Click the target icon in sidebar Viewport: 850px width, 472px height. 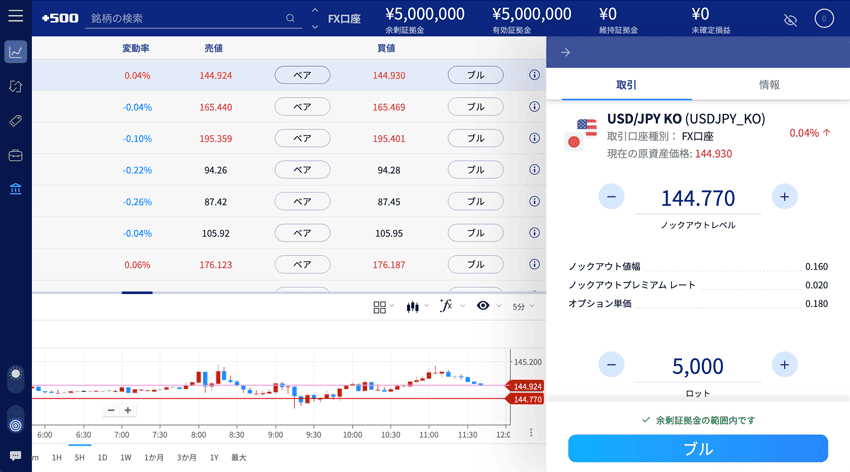pyautogui.click(x=16, y=425)
